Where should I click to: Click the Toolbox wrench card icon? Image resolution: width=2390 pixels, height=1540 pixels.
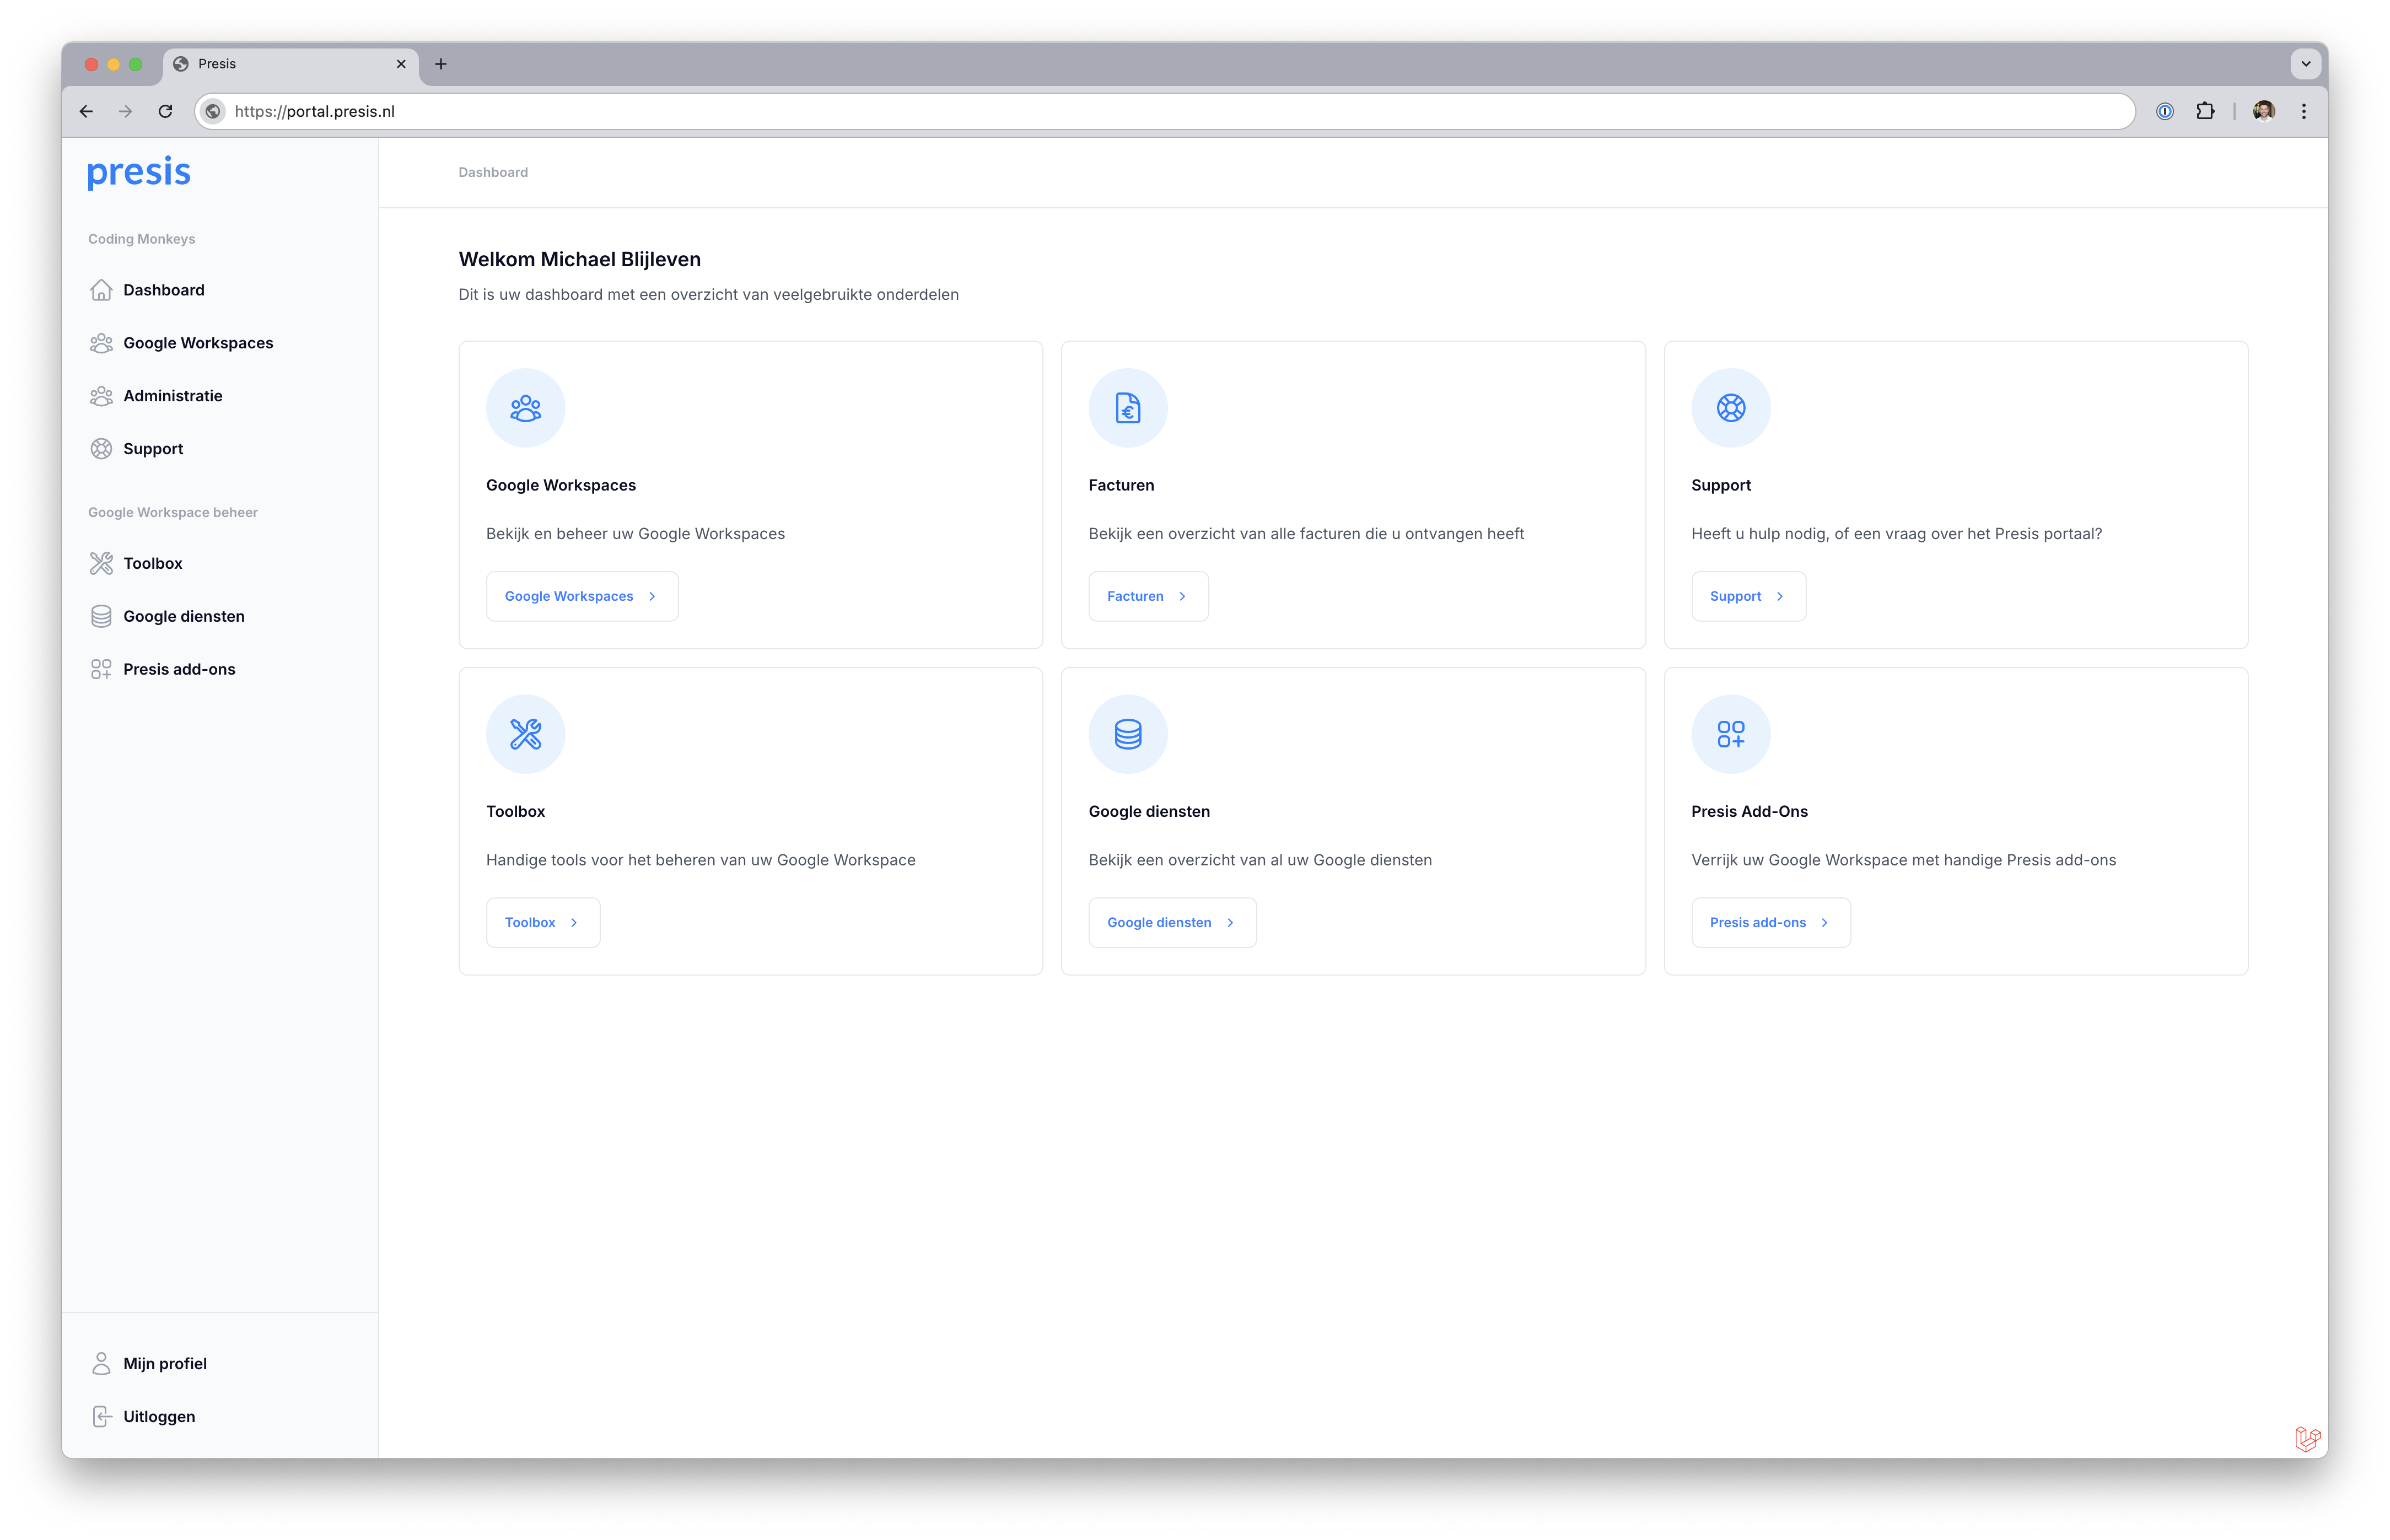pos(525,734)
